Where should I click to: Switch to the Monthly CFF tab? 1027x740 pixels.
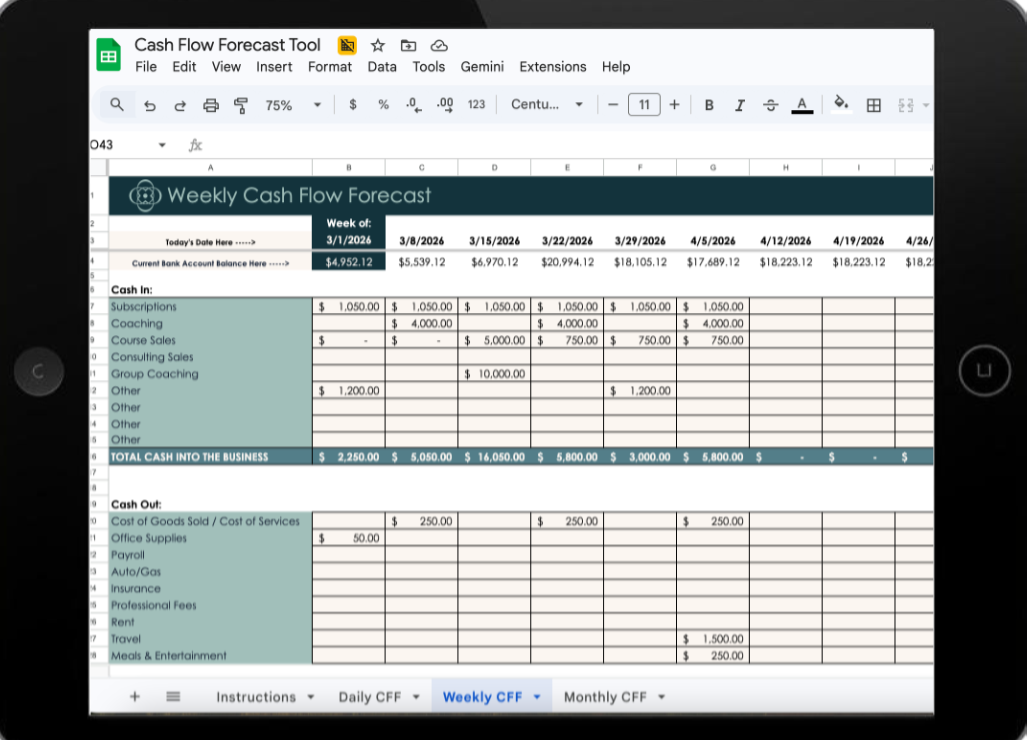[x=608, y=696]
